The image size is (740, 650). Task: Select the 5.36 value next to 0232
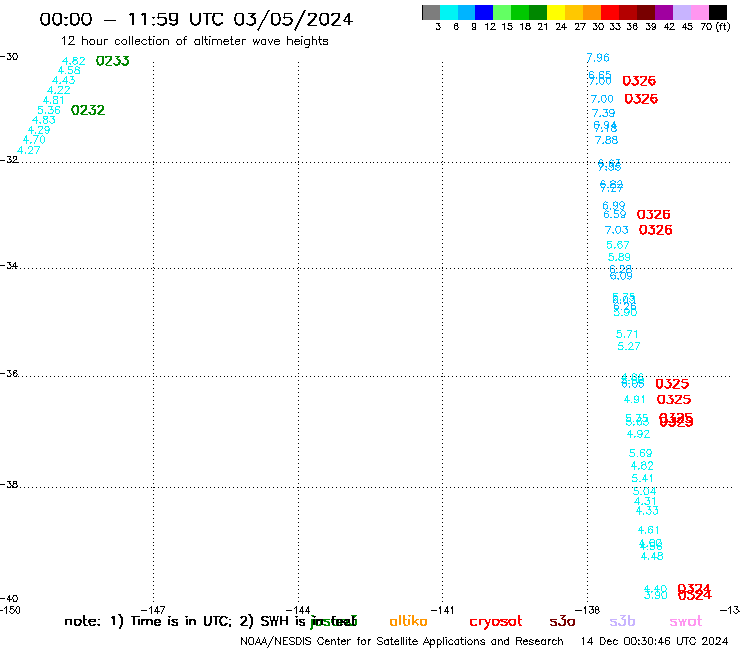point(49,110)
